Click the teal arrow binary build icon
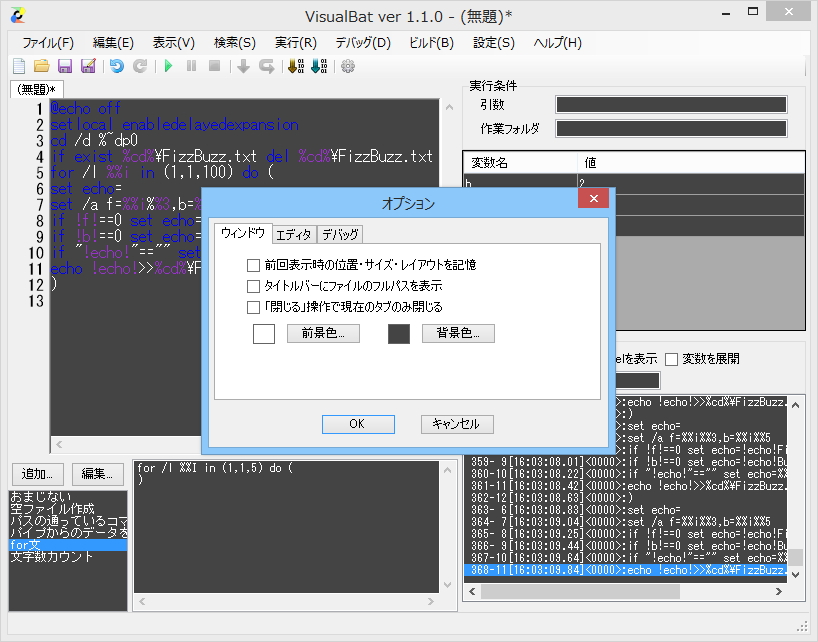The height and width of the screenshot is (642, 818). tap(319, 66)
